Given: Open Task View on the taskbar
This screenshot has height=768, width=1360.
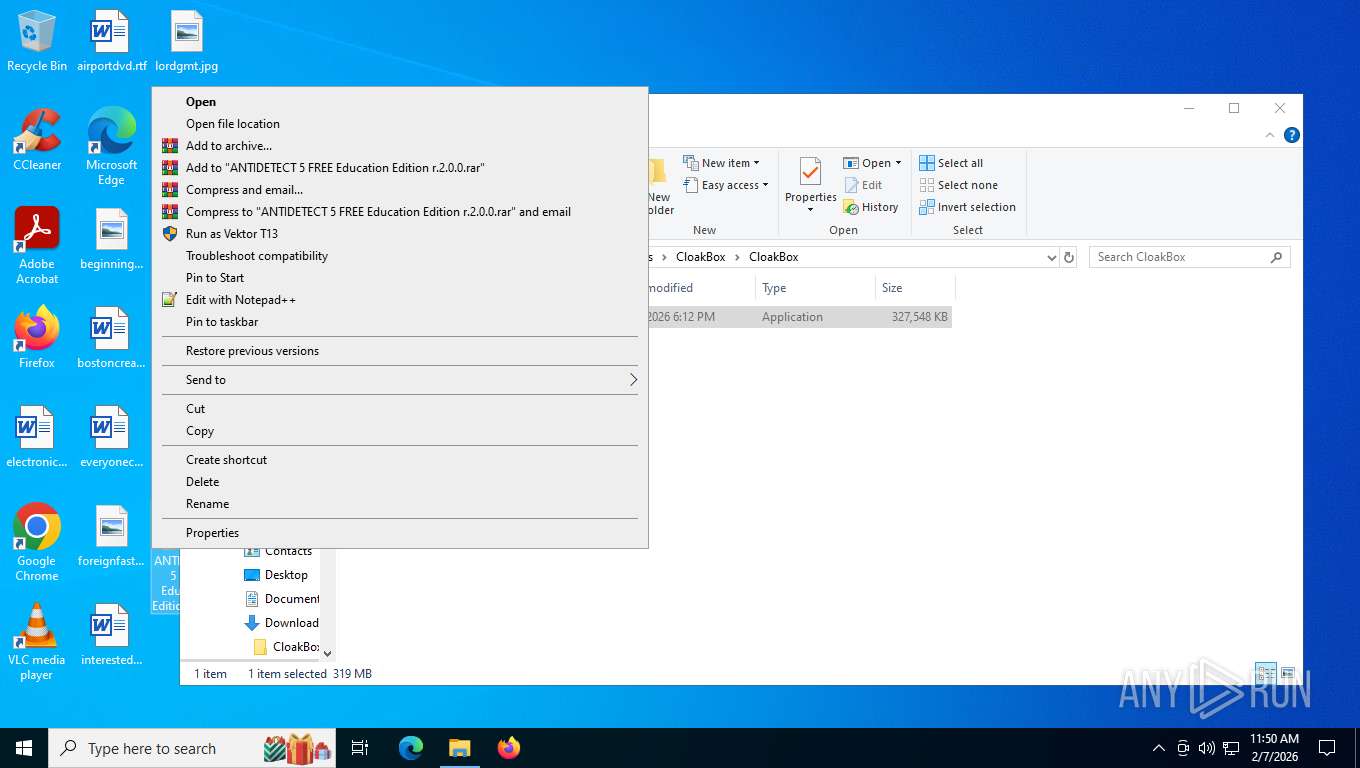Looking at the screenshot, I should (360, 748).
